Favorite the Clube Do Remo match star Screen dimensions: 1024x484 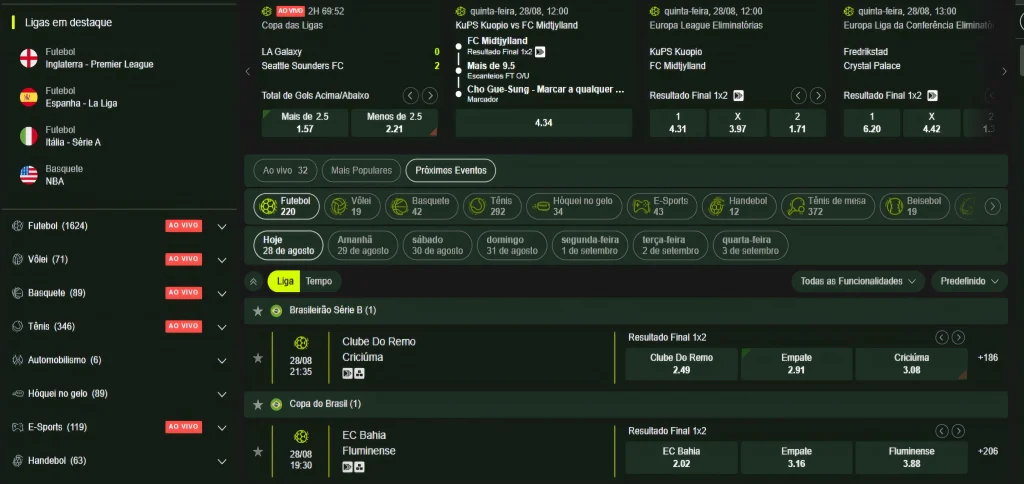point(258,357)
